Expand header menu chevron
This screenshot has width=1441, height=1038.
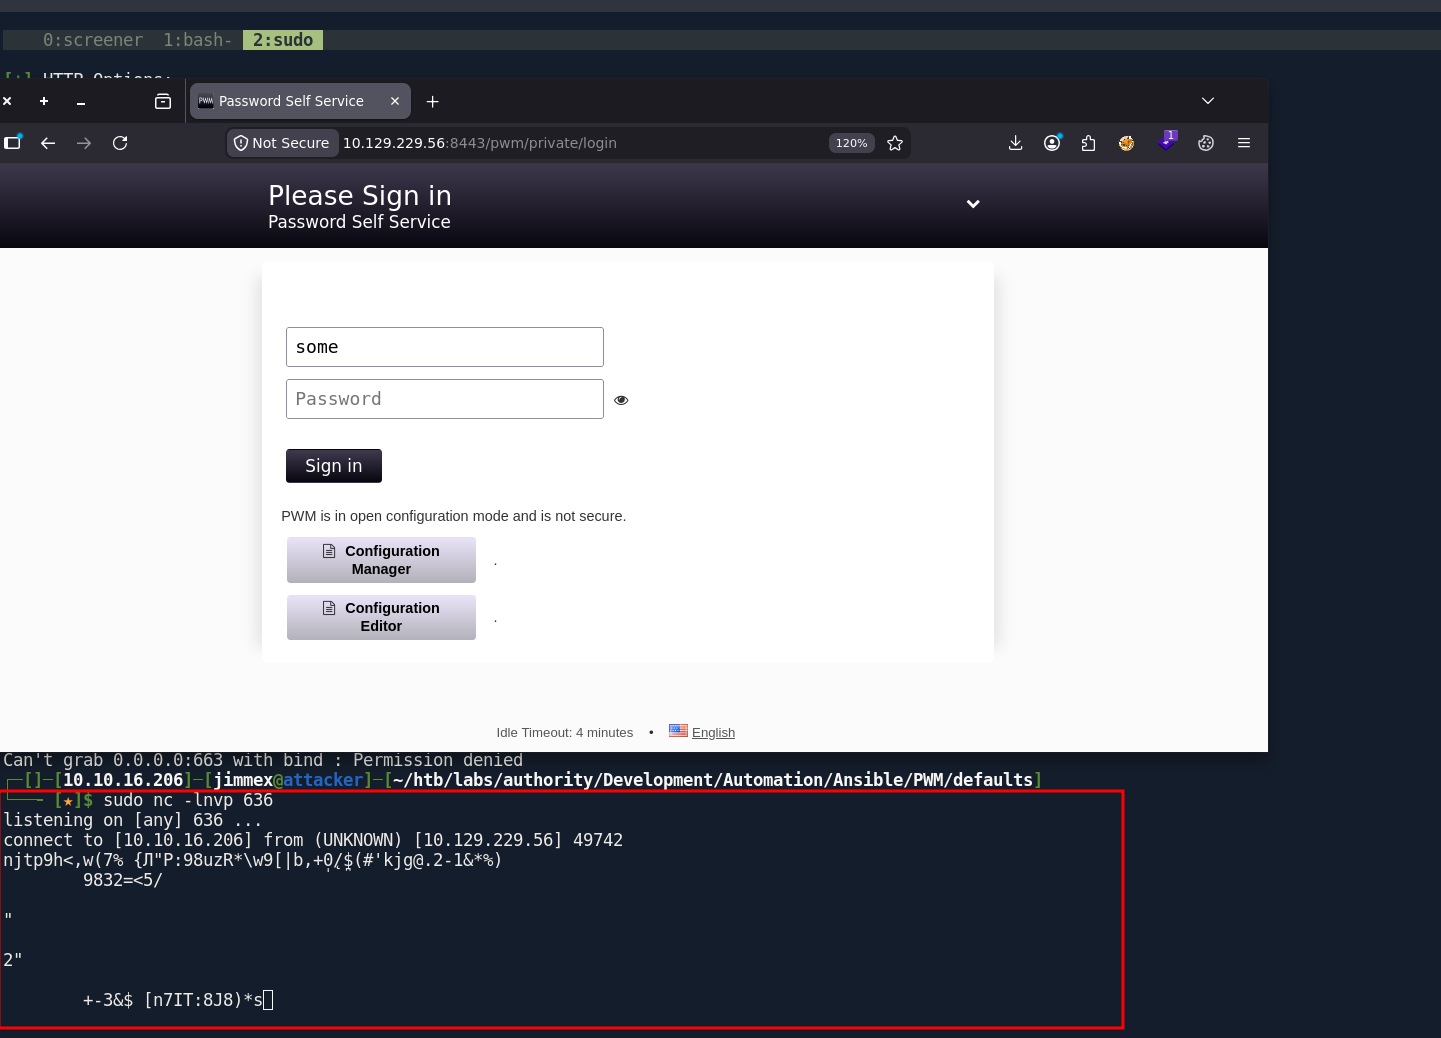pos(973,204)
